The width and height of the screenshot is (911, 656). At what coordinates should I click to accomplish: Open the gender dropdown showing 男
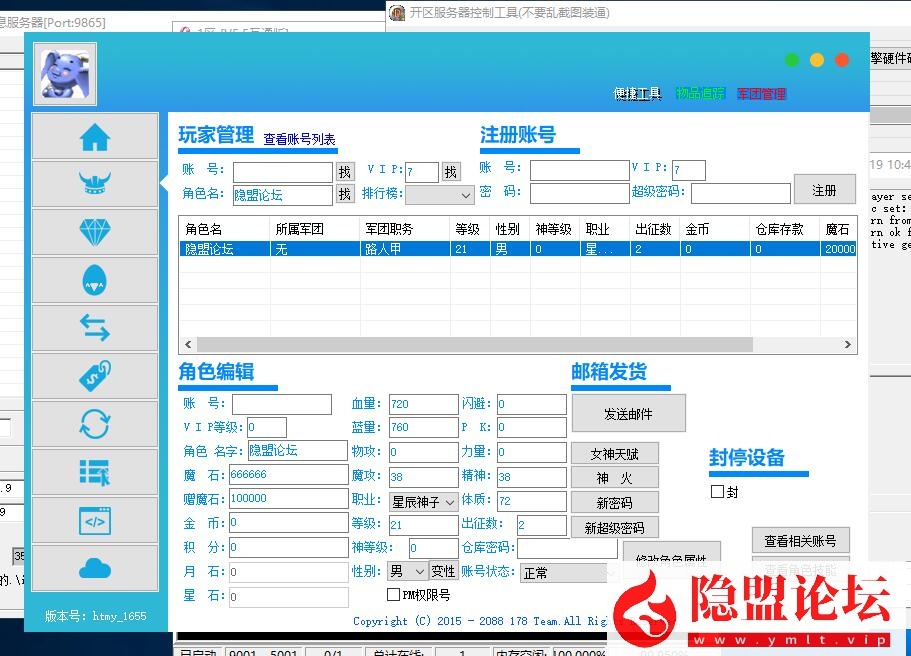(x=409, y=571)
